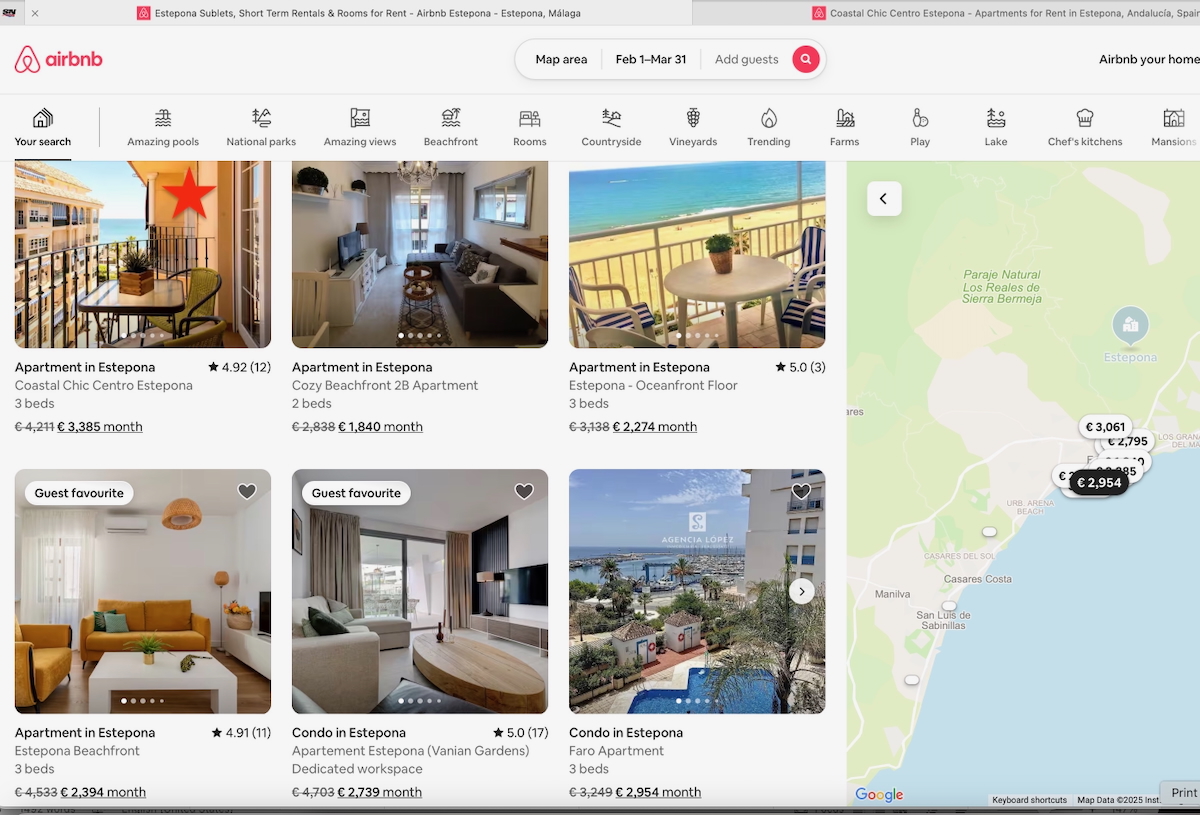Click the €3,061 price marker on map
The image size is (1200, 815).
(x=1105, y=427)
